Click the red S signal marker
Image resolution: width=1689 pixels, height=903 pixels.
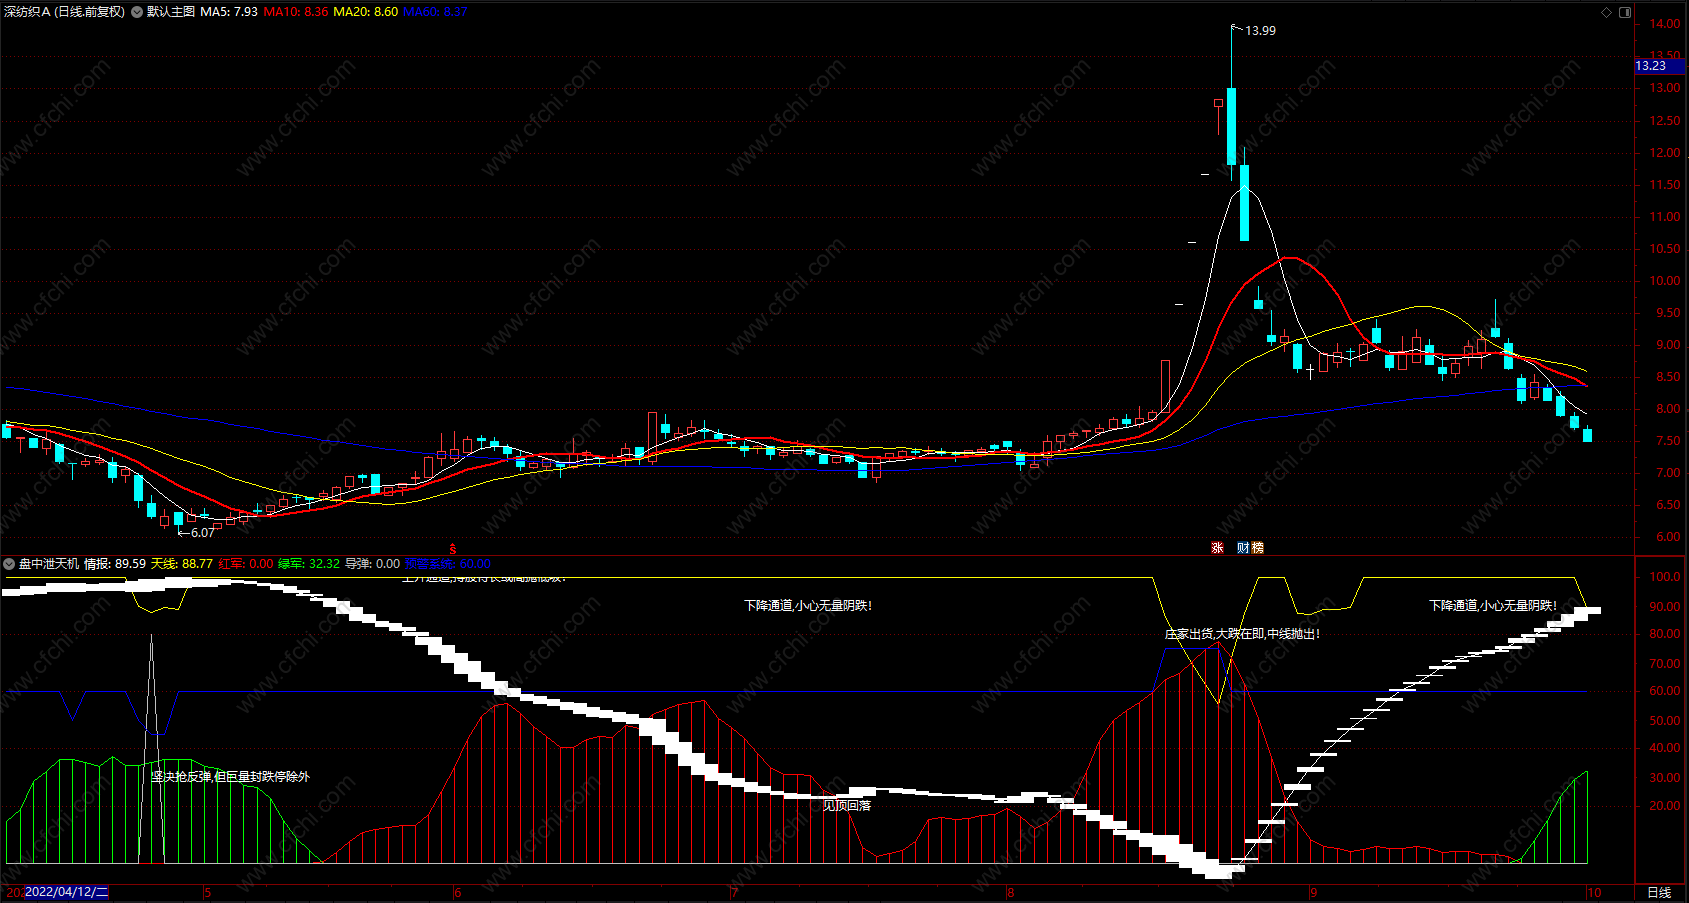coord(452,549)
